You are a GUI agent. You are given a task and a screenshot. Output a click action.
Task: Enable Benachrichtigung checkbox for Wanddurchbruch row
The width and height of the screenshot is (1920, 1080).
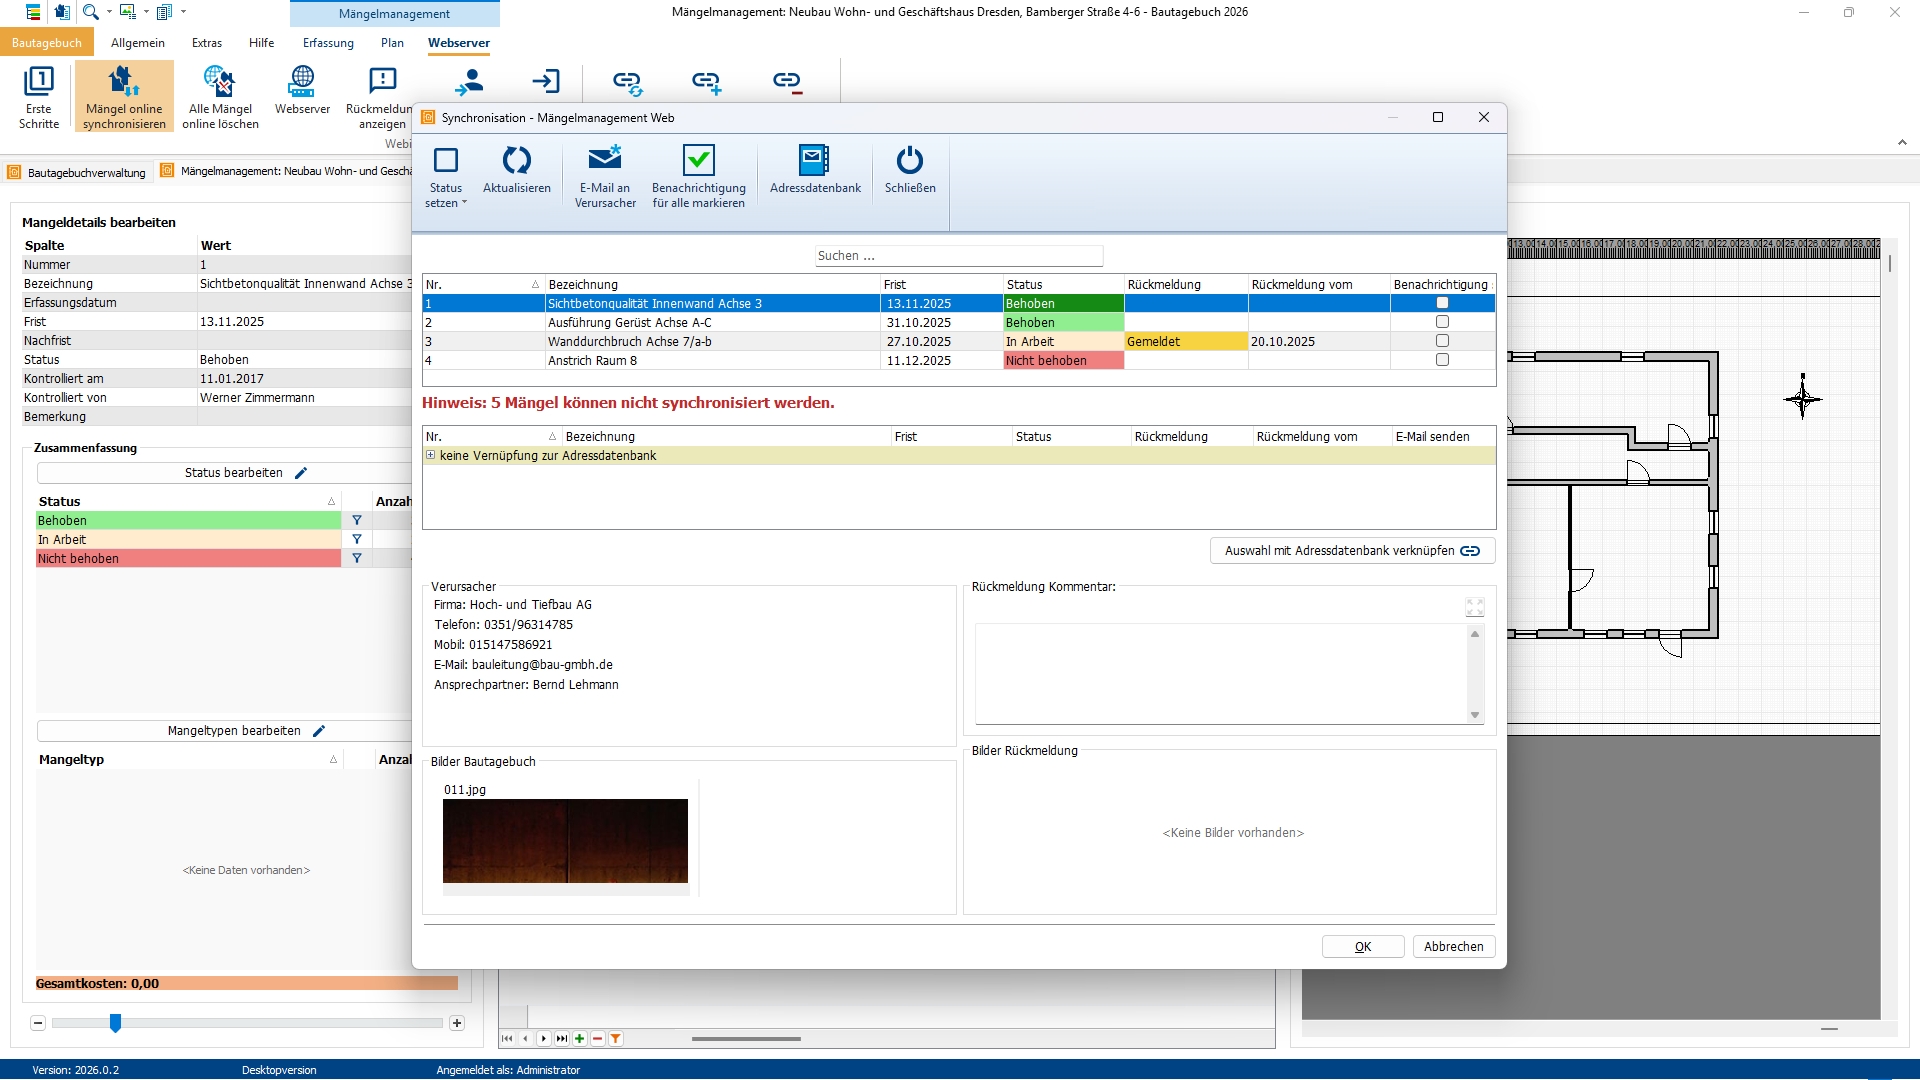(1442, 341)
